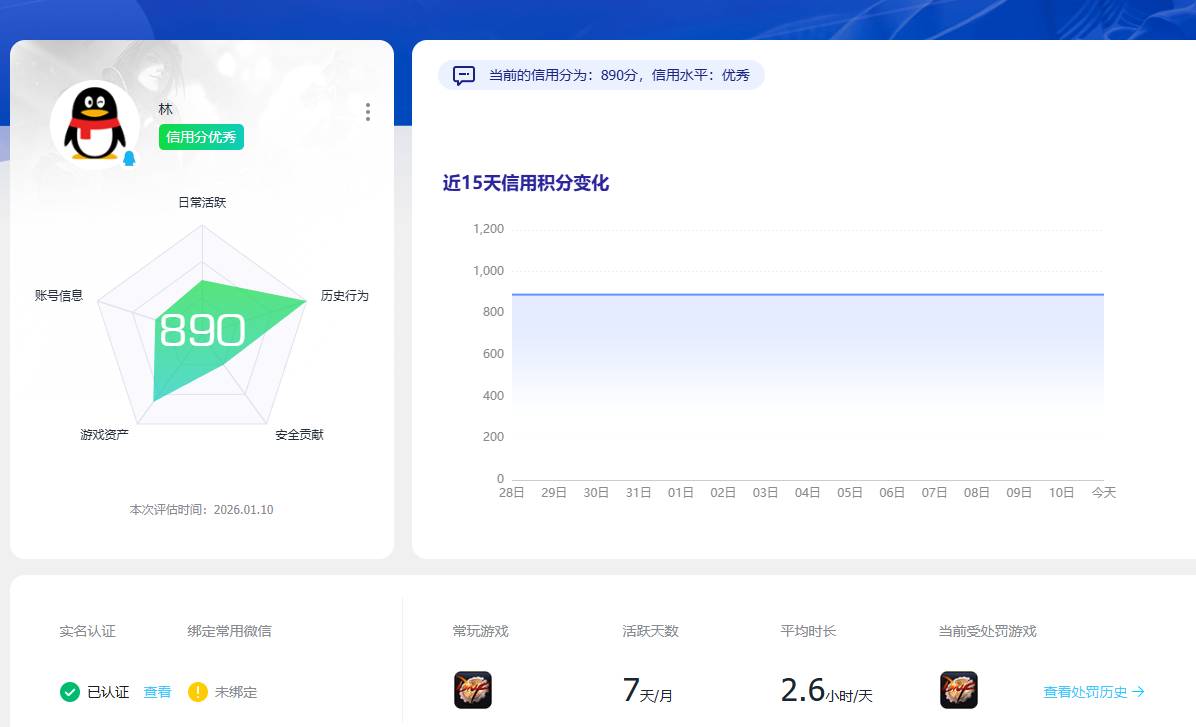The width and height of the screenshot is (1196, 727).
Task: Click the 查看 link next to 已认证
Action: click(x=159, y=691)
